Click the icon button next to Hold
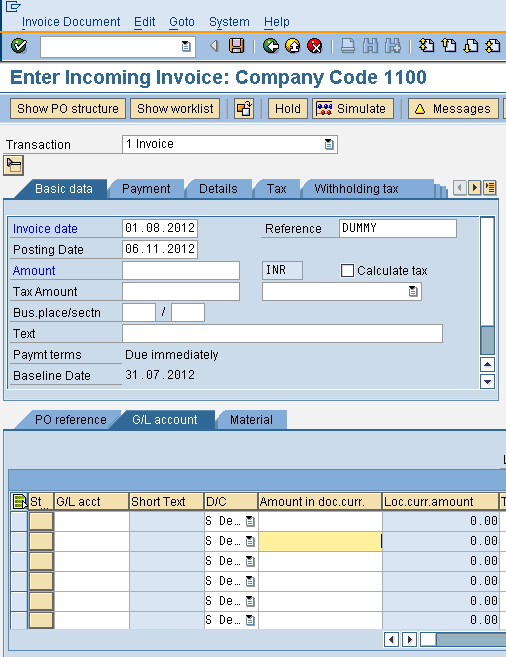 [x=244, y=109]
